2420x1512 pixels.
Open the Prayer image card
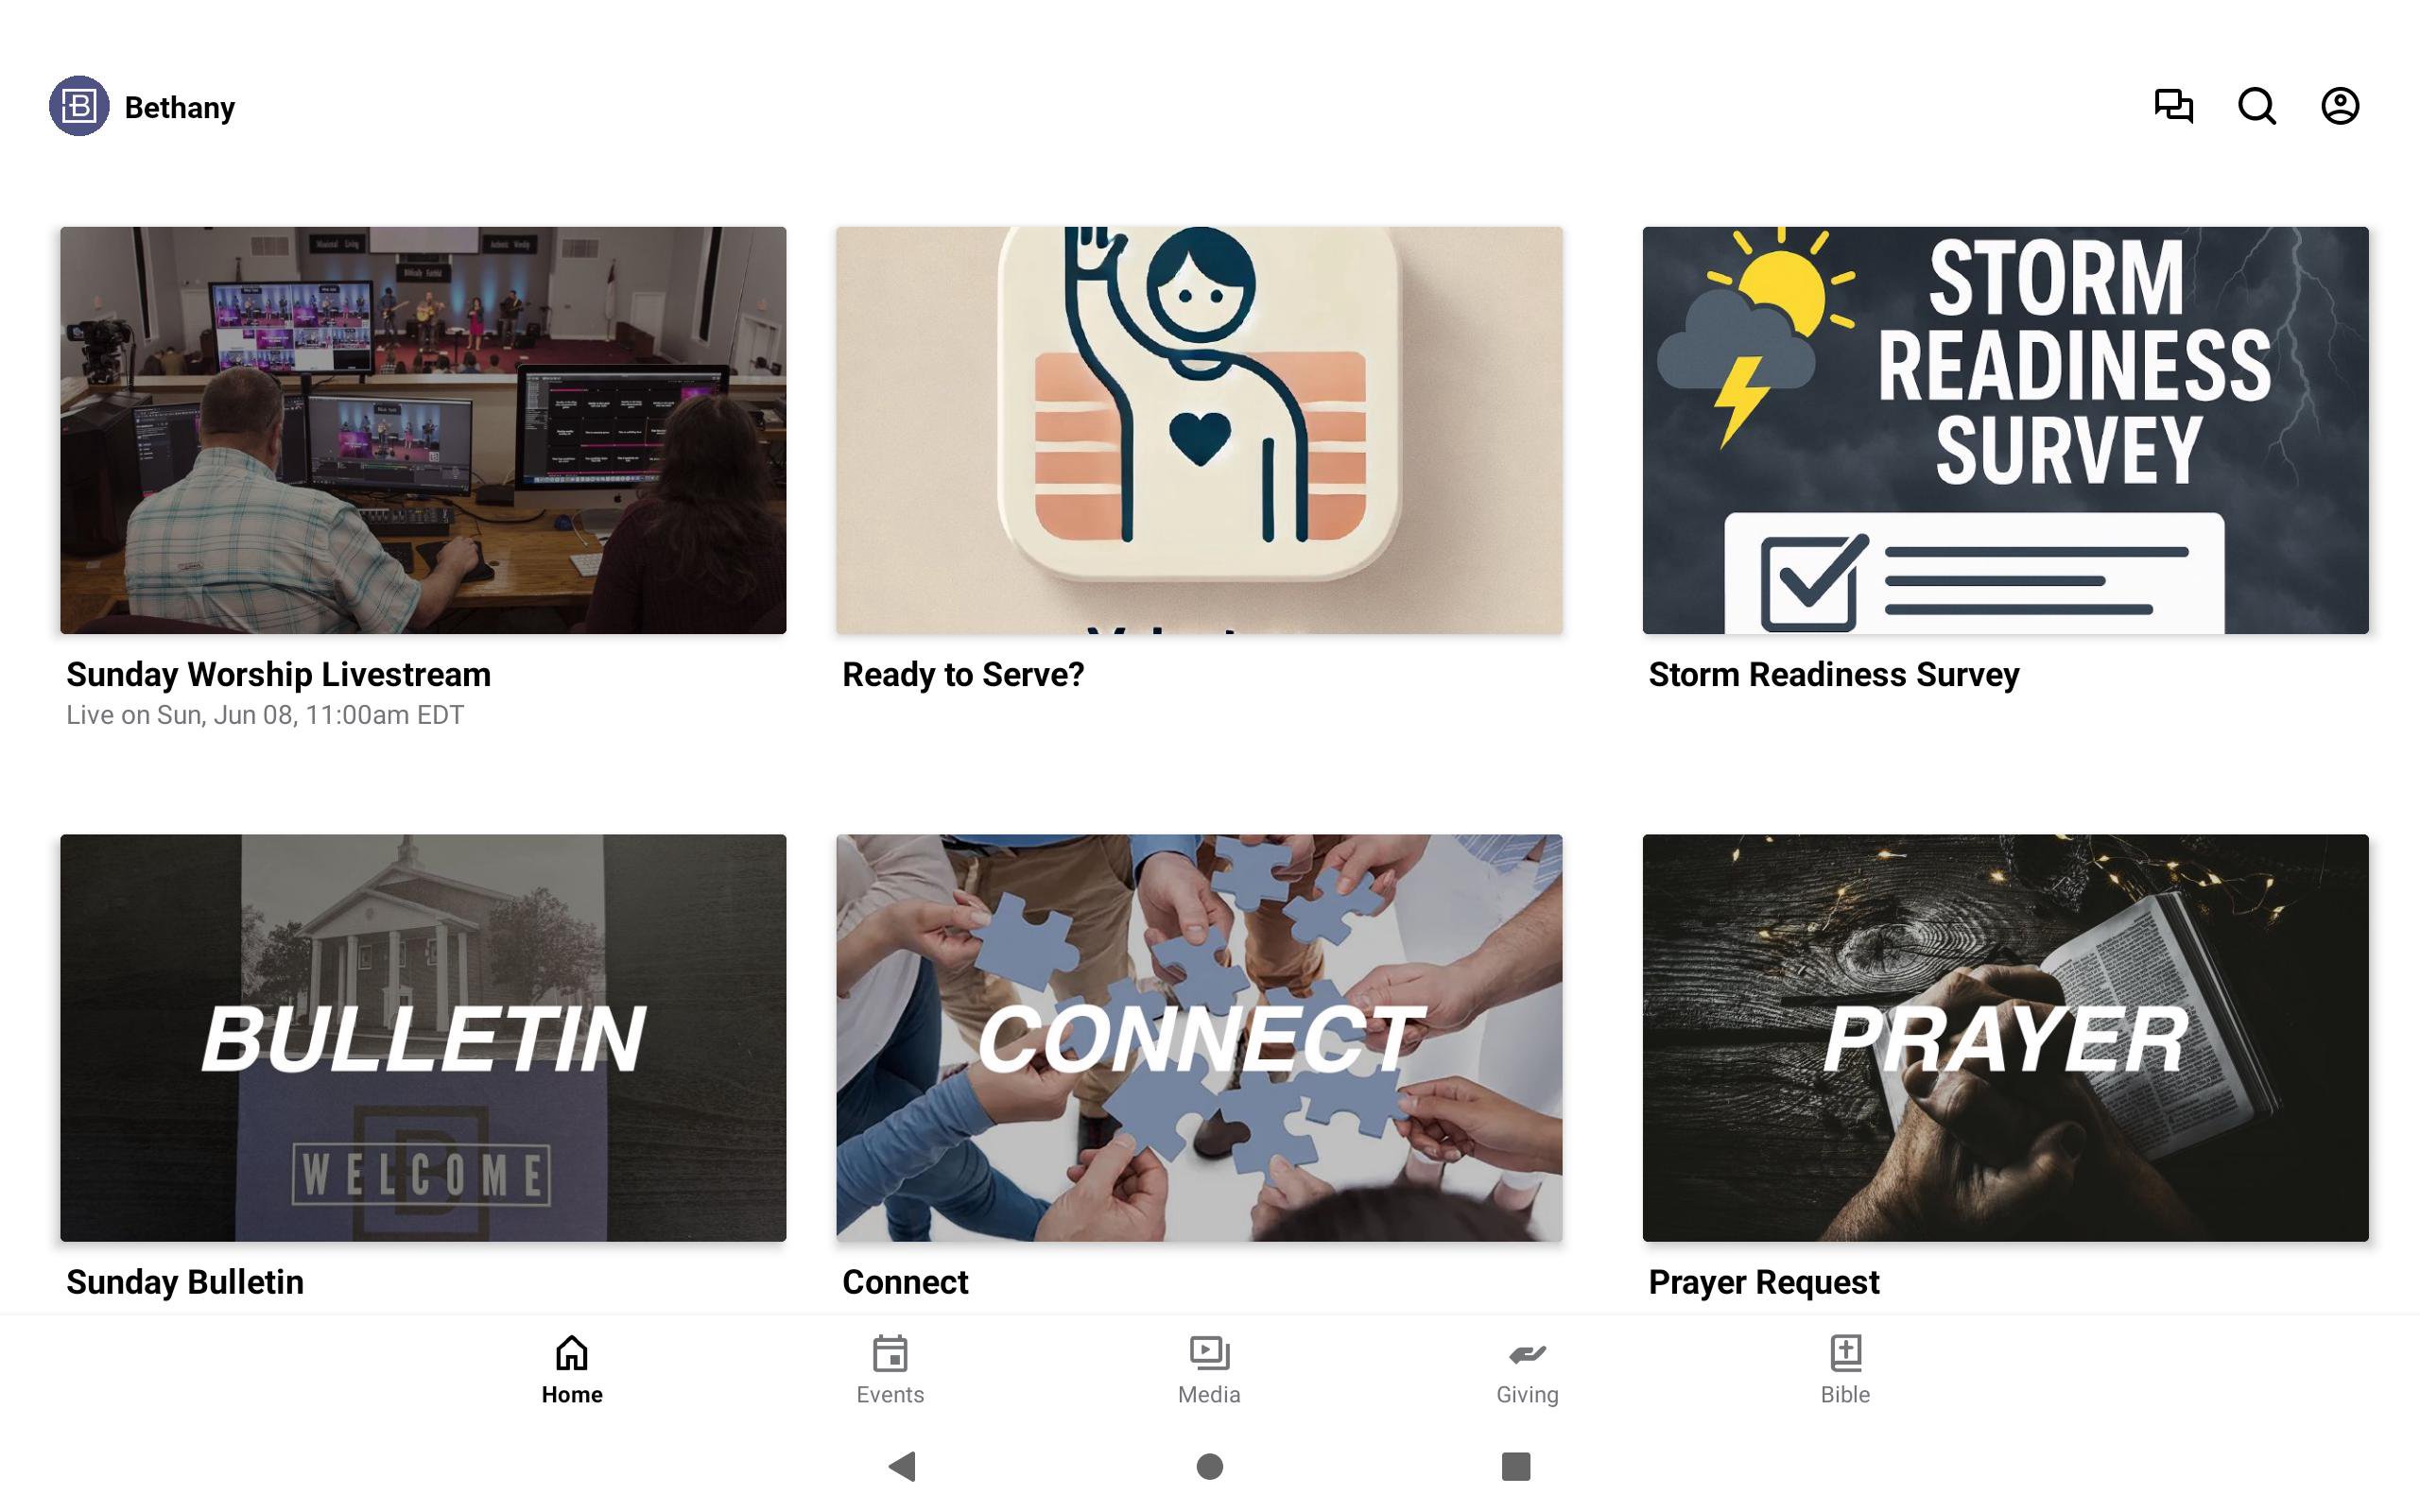[2005, 1038]
